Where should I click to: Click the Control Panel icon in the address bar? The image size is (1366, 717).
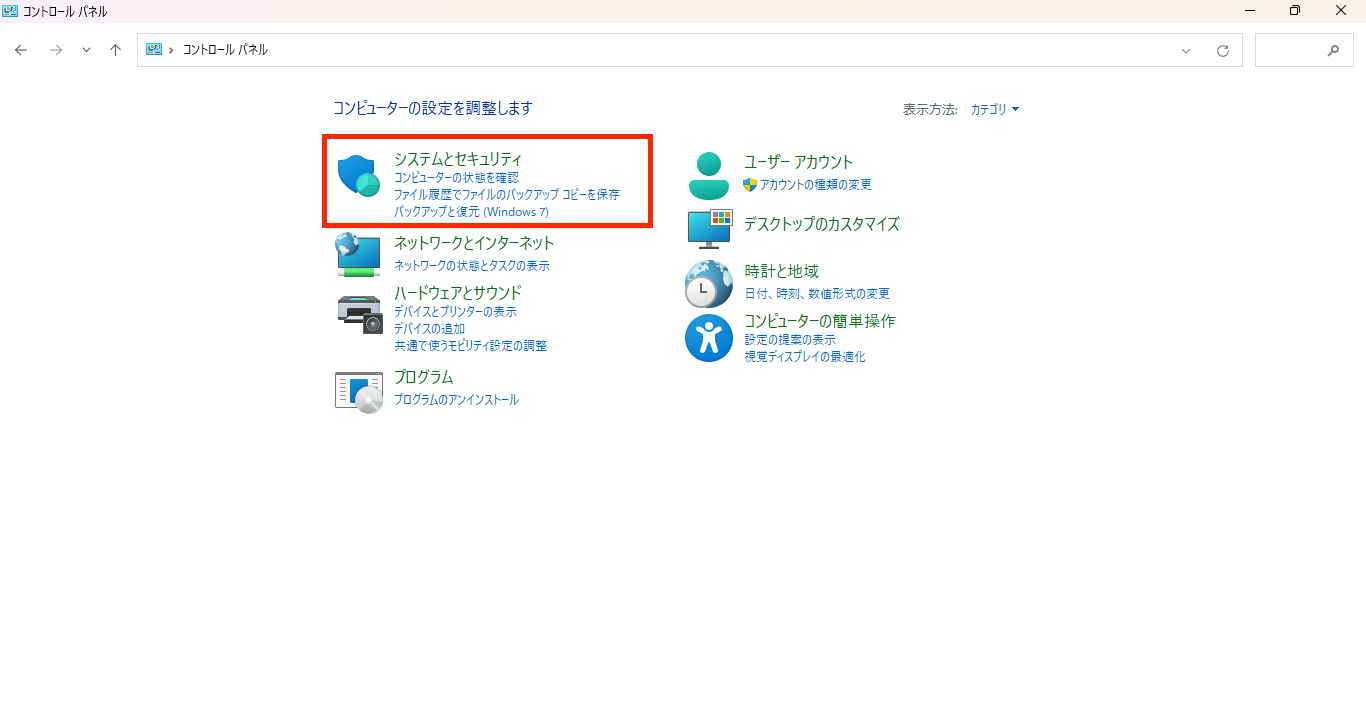(x=156, y=48)
